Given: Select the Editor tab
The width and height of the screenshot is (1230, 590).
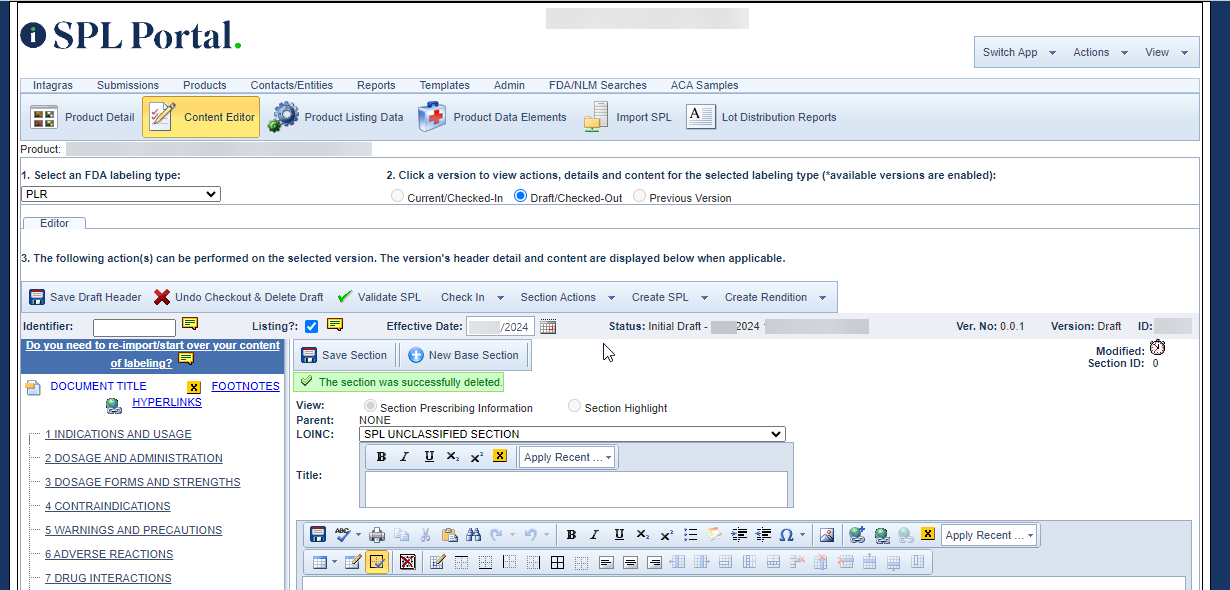Looking at the screenshot, I should (55, 223).
